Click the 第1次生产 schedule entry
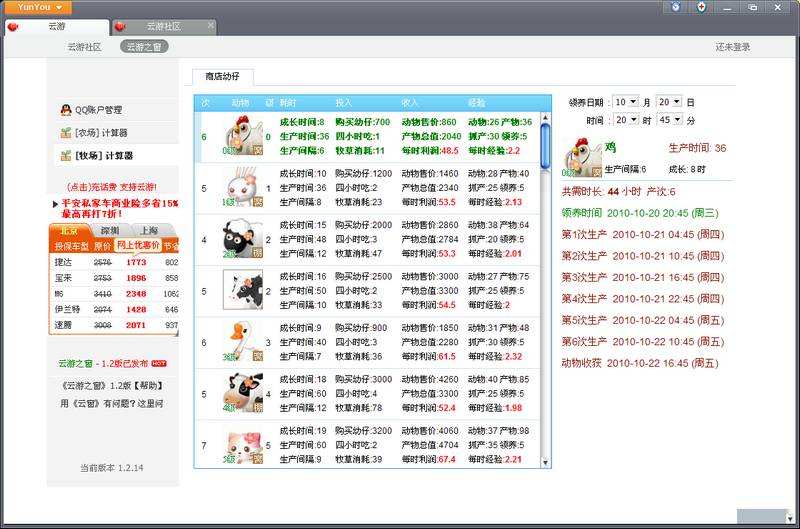Viewport: 800px width, 529px height. [642, 235]
